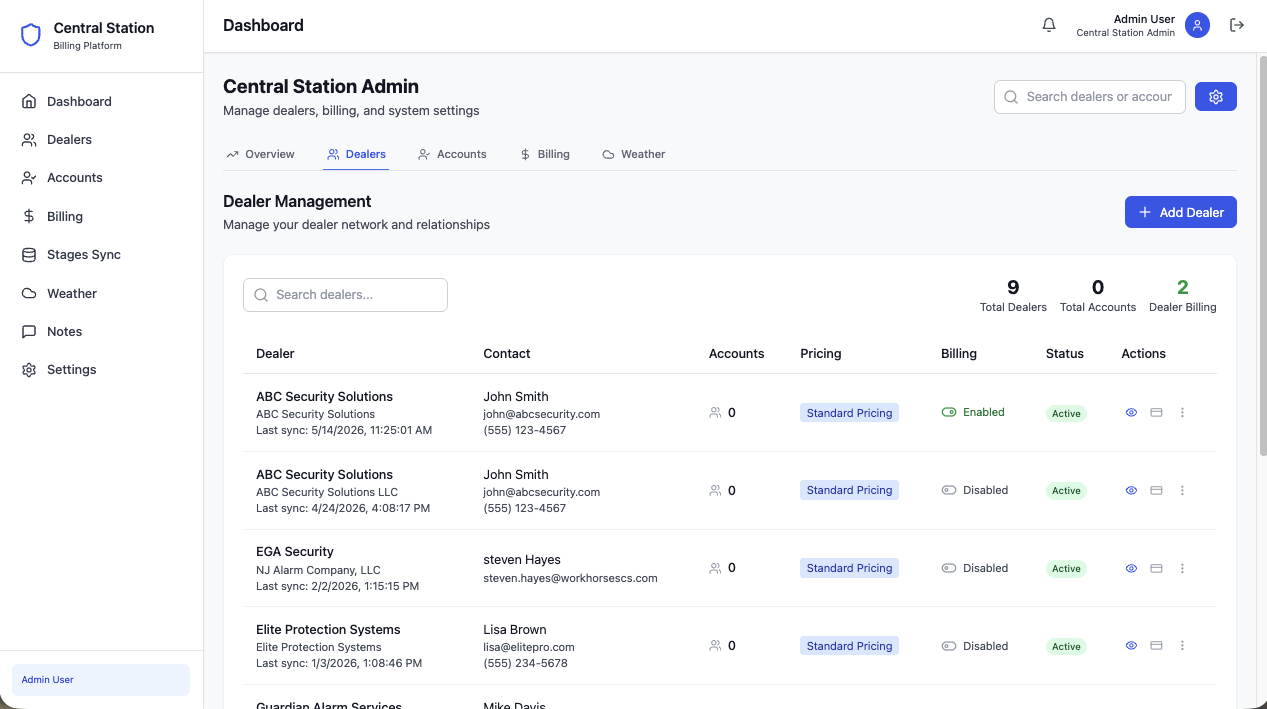Screen dimensions: 1267x709
Task: Open more options for Elite Protection Systems
Action: (x=1182, y=646)
